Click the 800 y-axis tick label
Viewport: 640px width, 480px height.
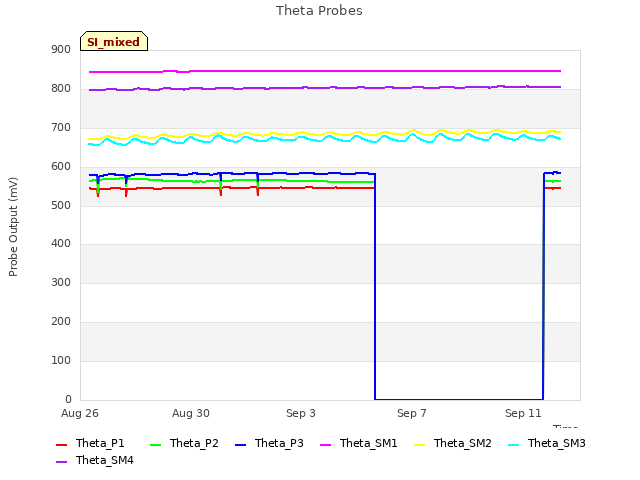(x=61, y=89)
